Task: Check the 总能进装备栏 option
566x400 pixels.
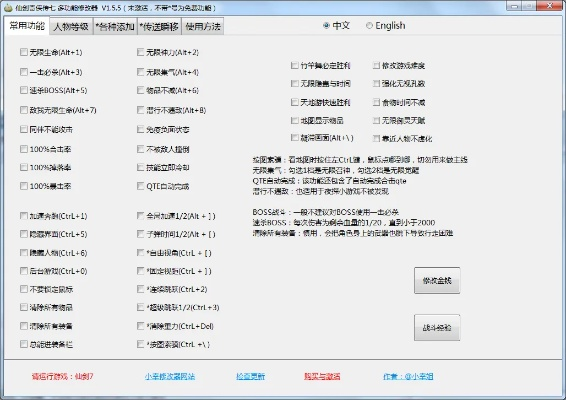Action: tap(24, 344)
